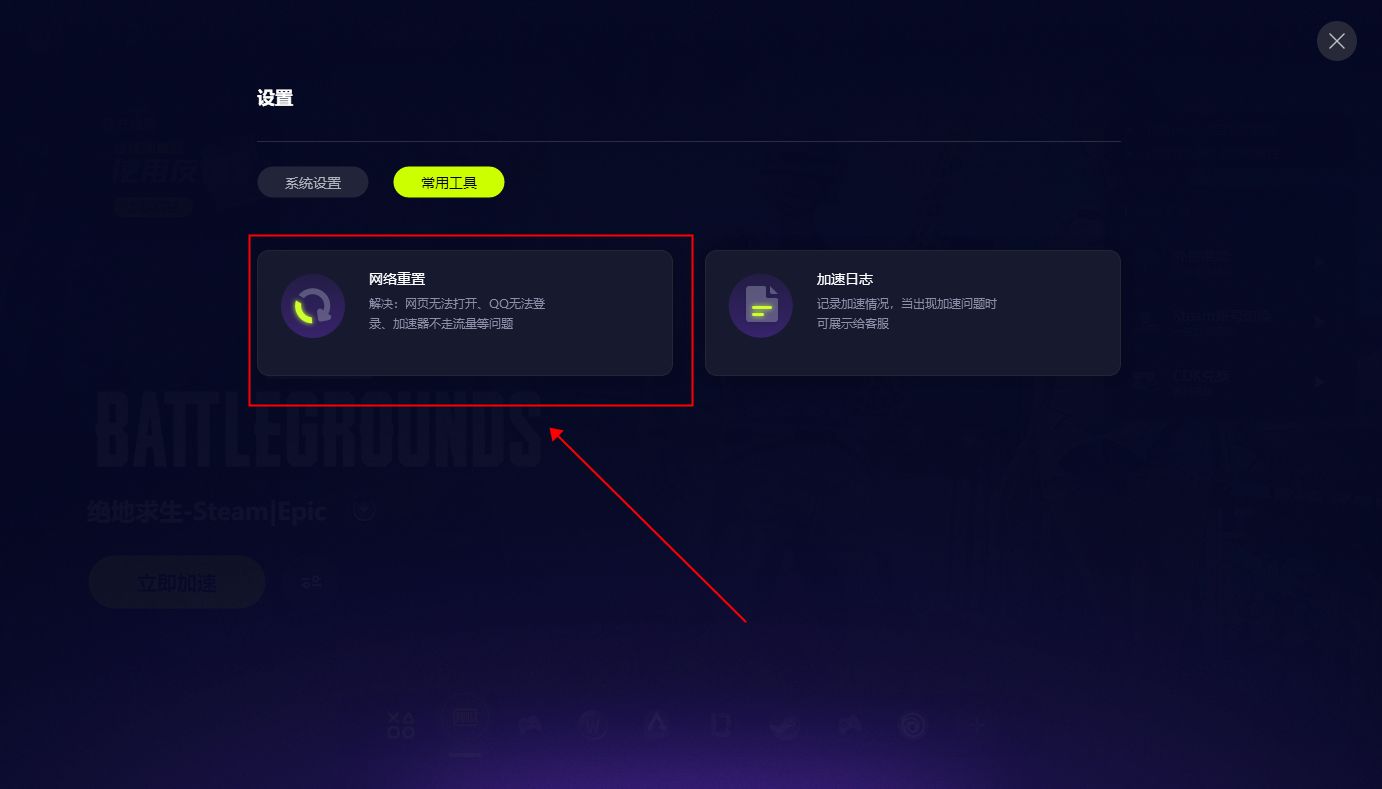
Task: Close the 设置 overlay with the X
Action: (1337, 41)
